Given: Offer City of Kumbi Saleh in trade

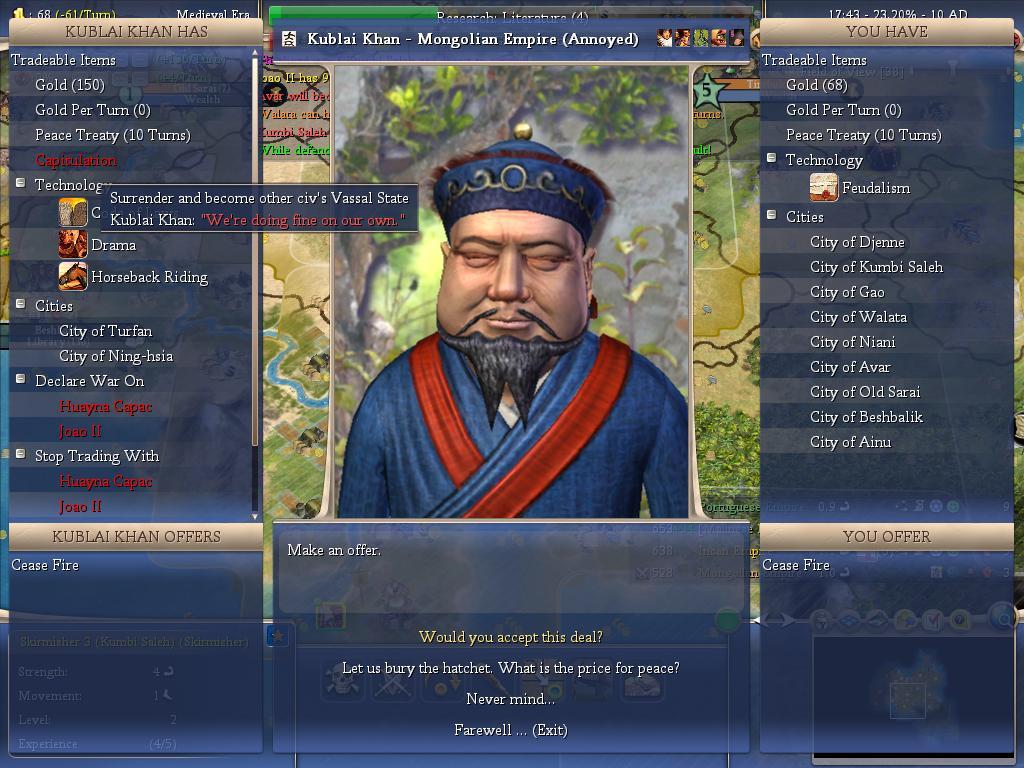Looking at the screenshot, I should click(x=876, y=267).
